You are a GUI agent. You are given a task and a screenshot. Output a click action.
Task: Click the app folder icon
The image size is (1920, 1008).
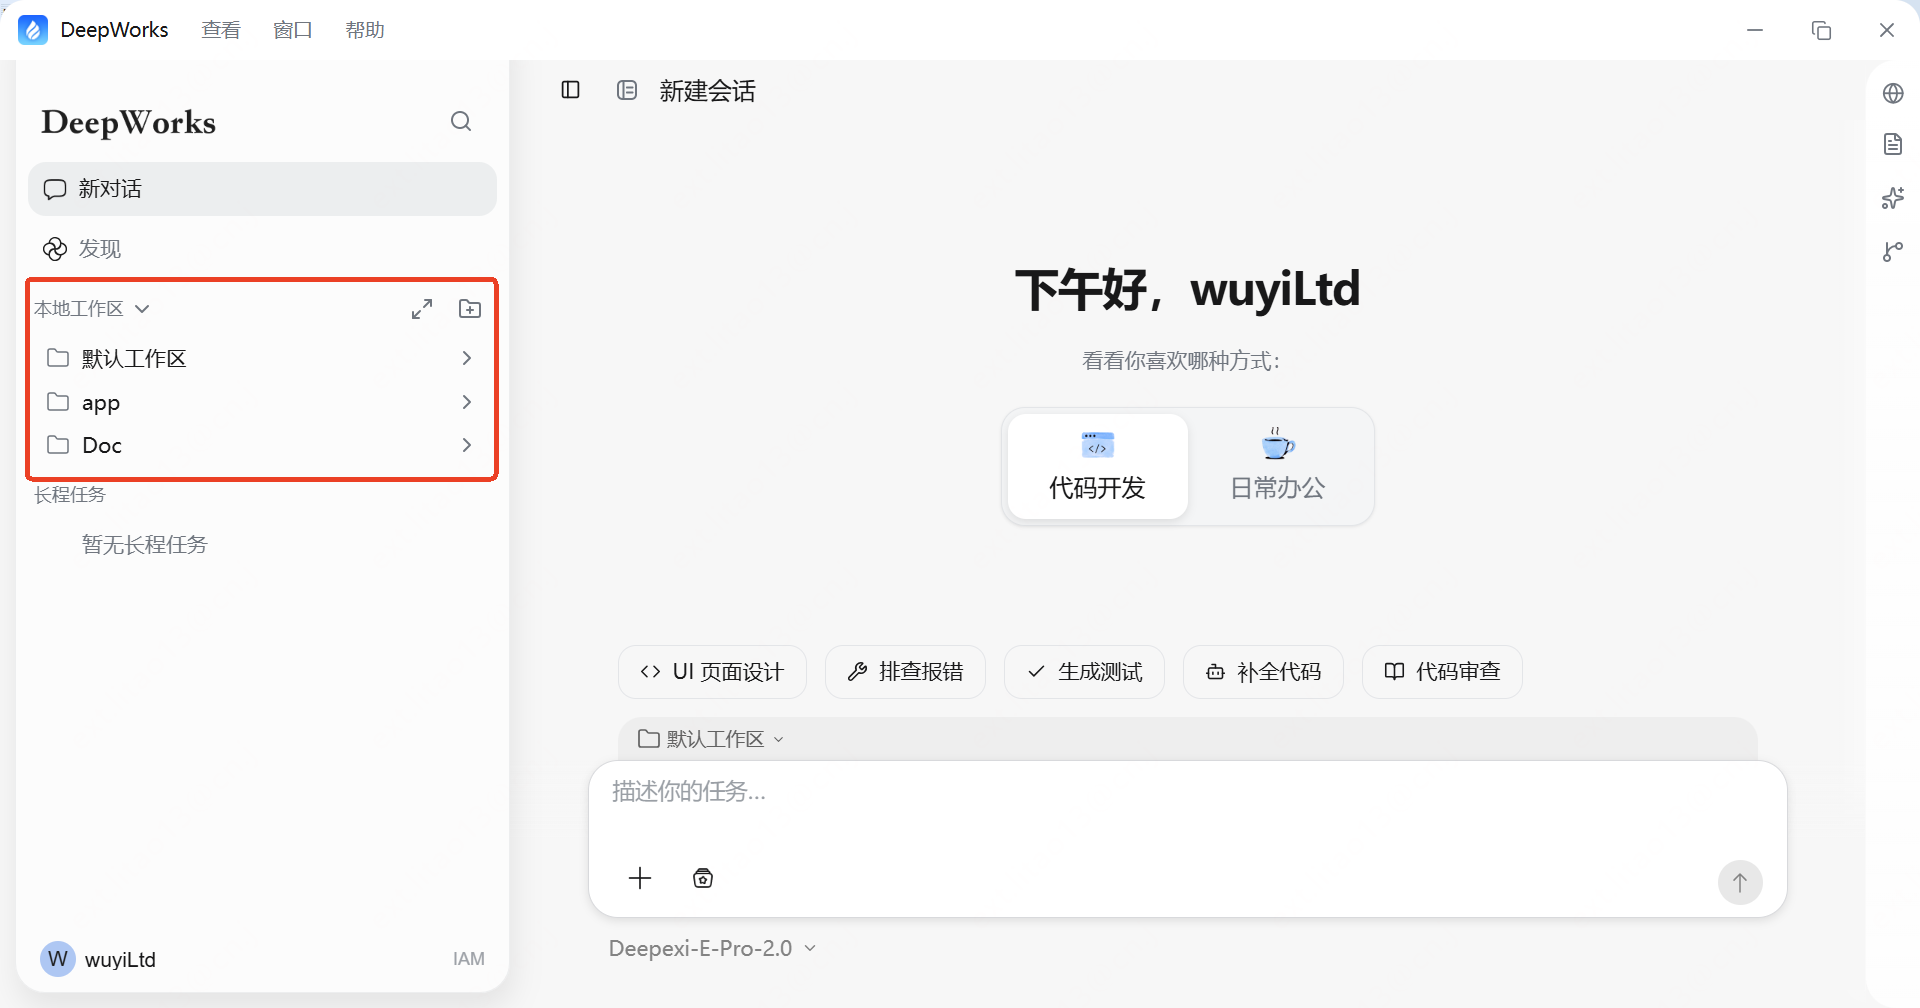(x=58, y=402)
